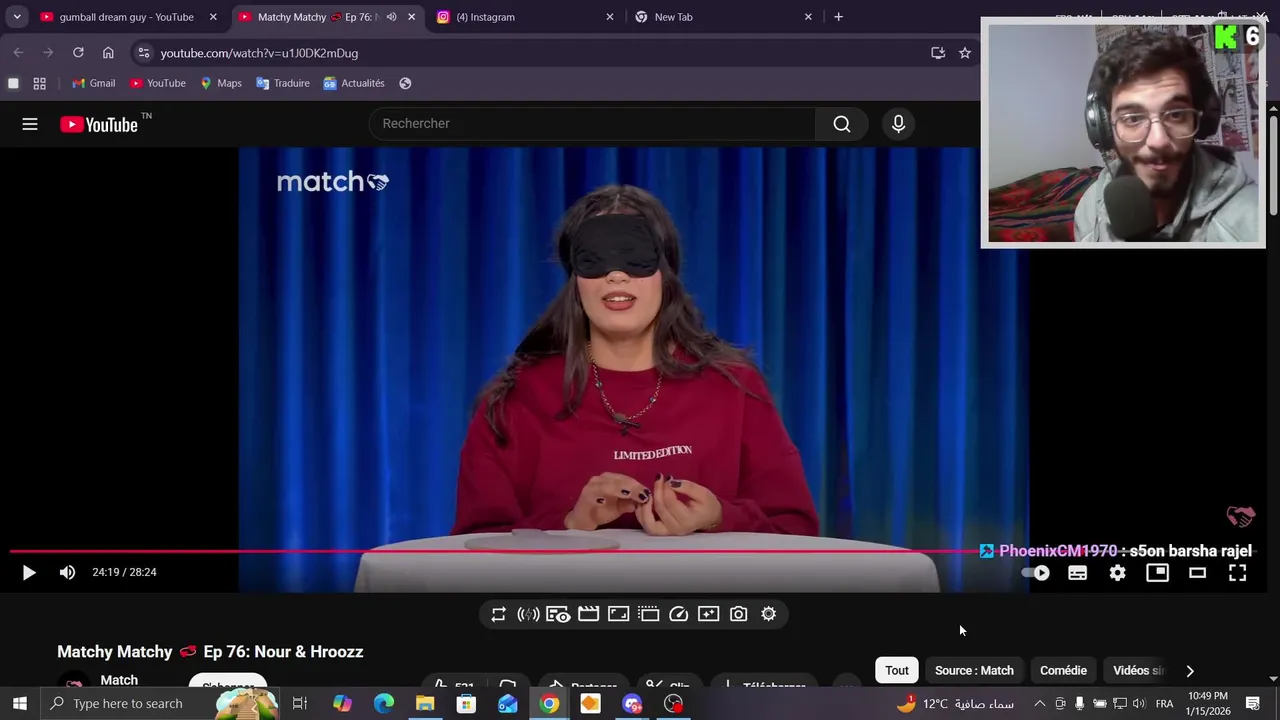
Task: Select the Comédie filter chip
Action: click(x=1063, y=670)
